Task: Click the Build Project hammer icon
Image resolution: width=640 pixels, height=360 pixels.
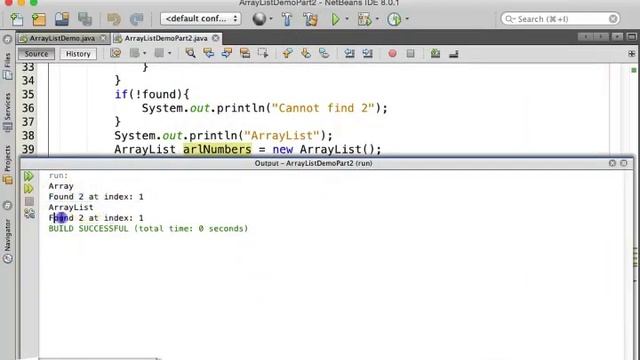Action: [x=287, y=19]
